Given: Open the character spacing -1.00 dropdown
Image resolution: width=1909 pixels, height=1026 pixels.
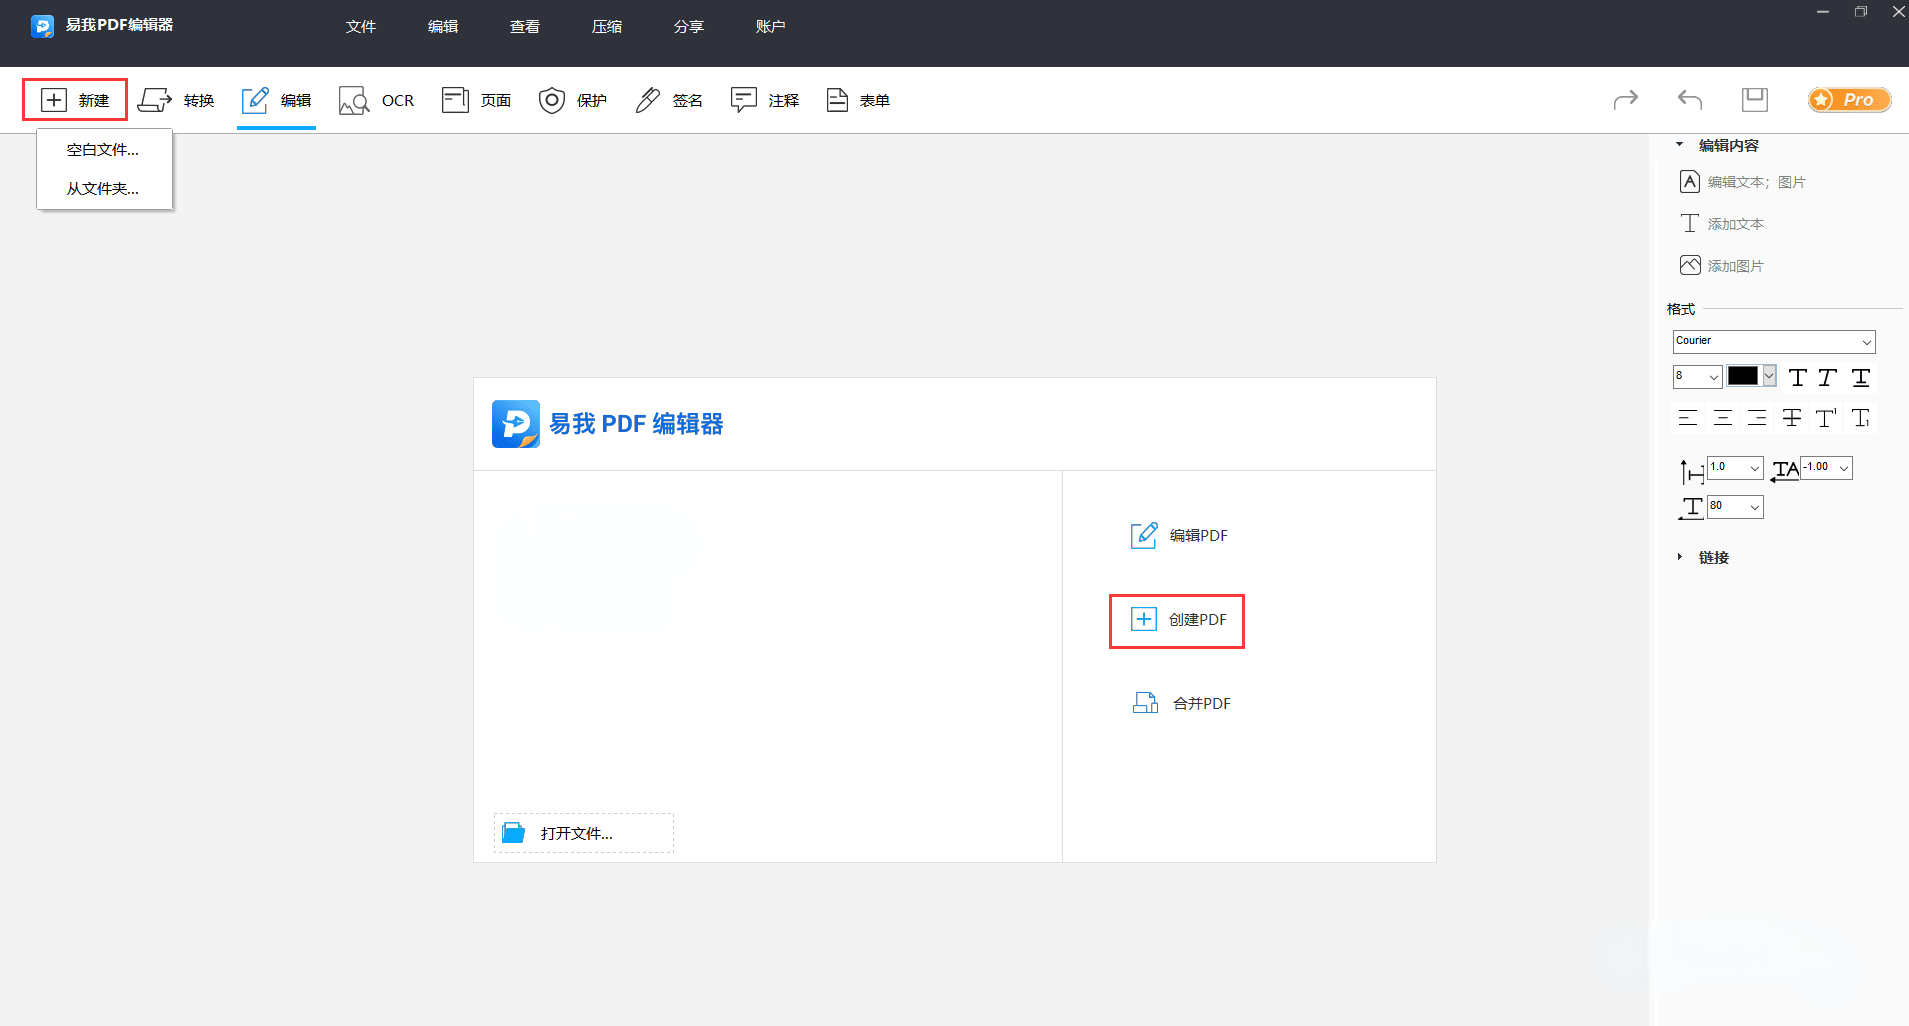Looking at the screenshot, I should coord(1826,467).
